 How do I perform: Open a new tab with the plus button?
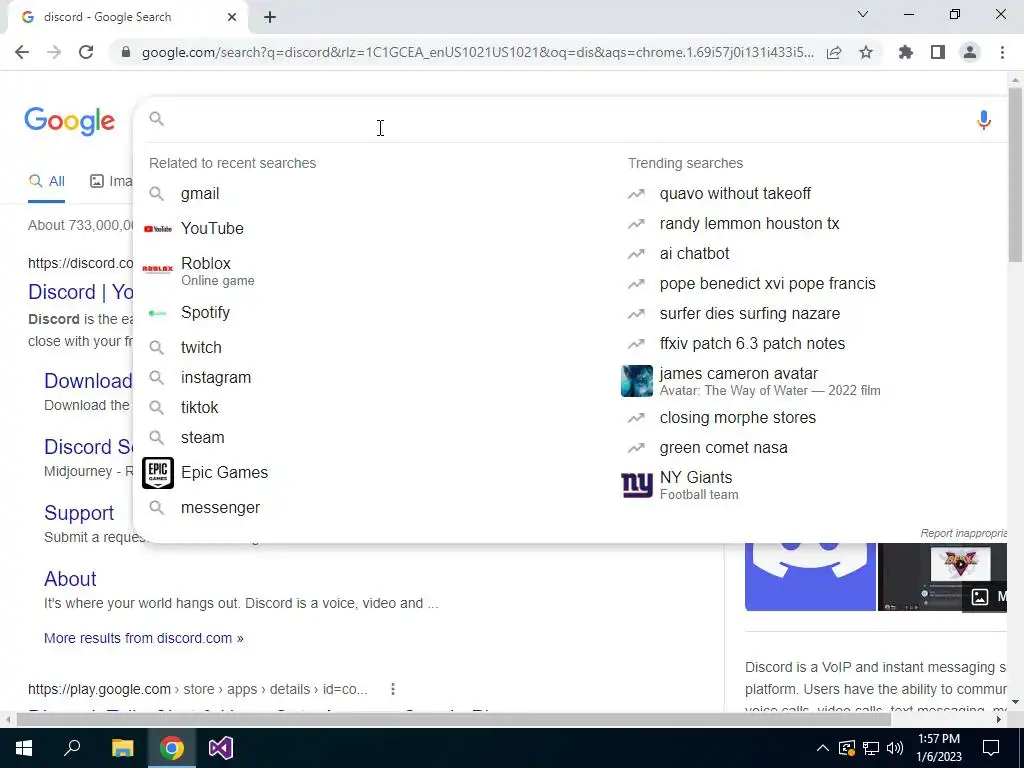click(270, 17)
